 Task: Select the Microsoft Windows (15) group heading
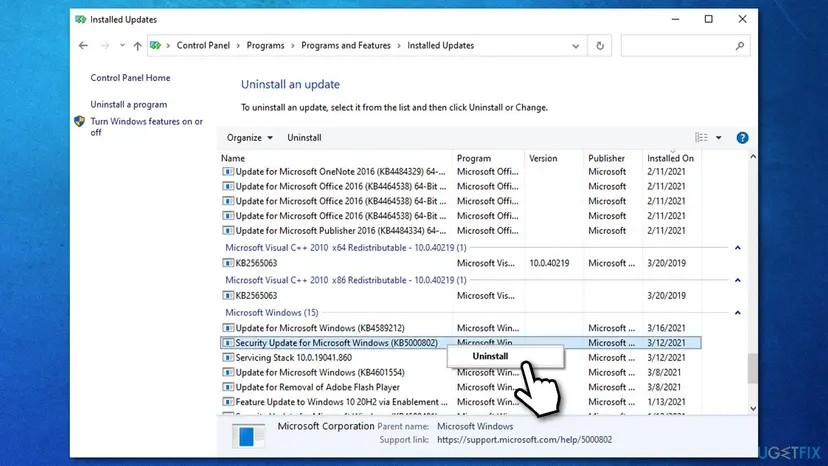(271, 313)
